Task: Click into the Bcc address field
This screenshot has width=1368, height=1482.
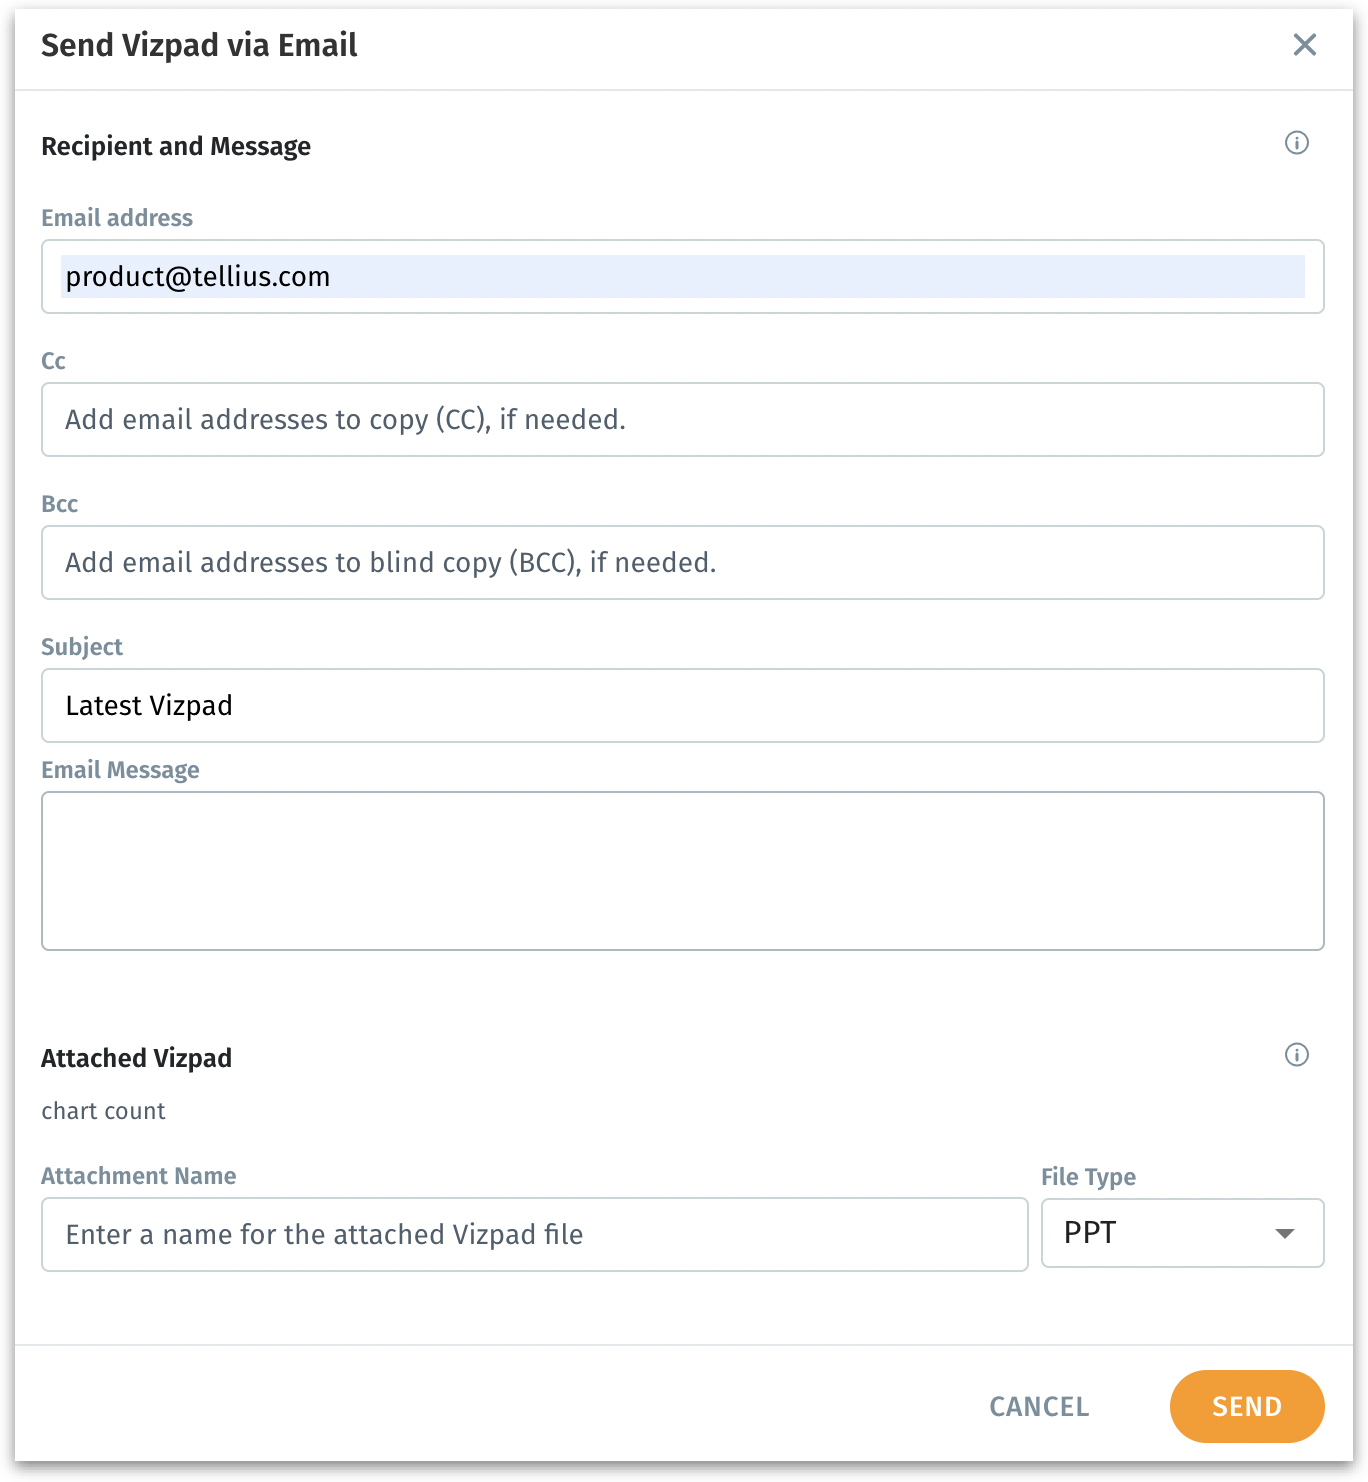Action: point(682,563)
